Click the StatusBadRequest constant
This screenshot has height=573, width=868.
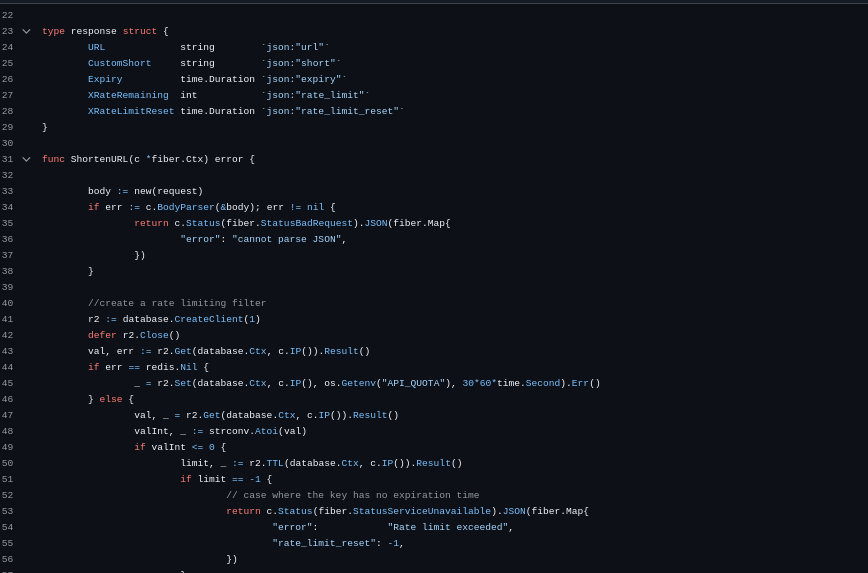306,223
